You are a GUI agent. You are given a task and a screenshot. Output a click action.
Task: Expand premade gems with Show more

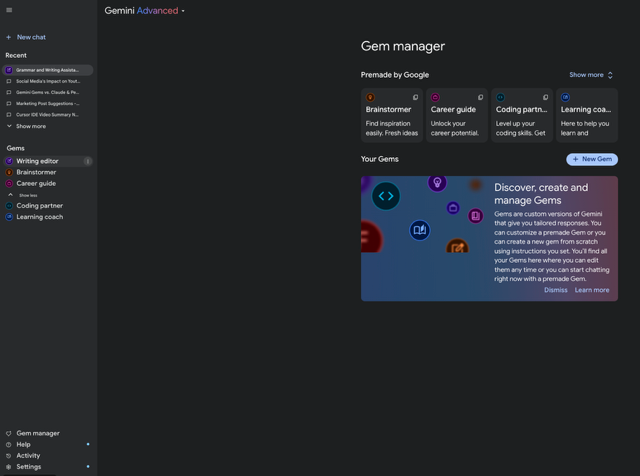(x=591, y=75)
